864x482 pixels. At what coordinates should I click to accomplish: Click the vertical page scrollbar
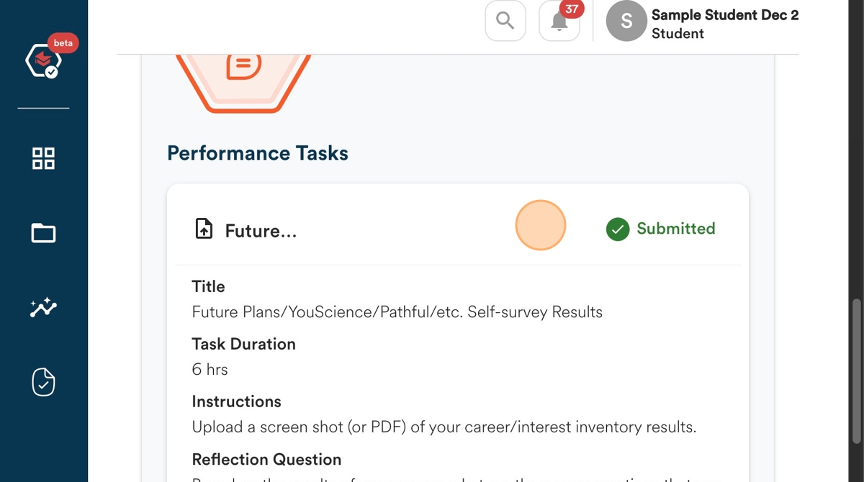coord(856,371)
